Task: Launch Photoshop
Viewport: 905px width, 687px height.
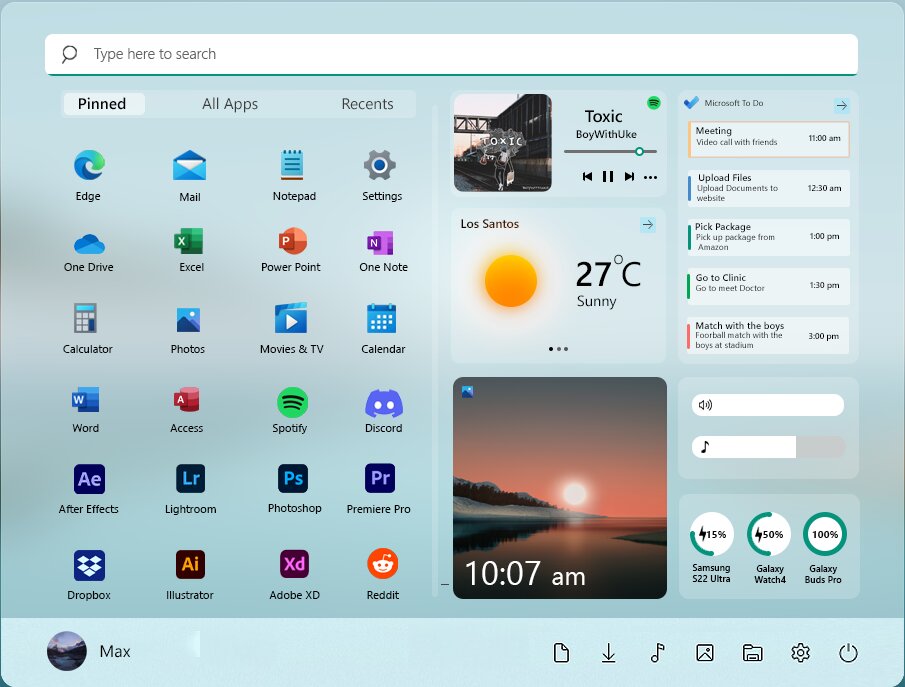Action: 293,478
